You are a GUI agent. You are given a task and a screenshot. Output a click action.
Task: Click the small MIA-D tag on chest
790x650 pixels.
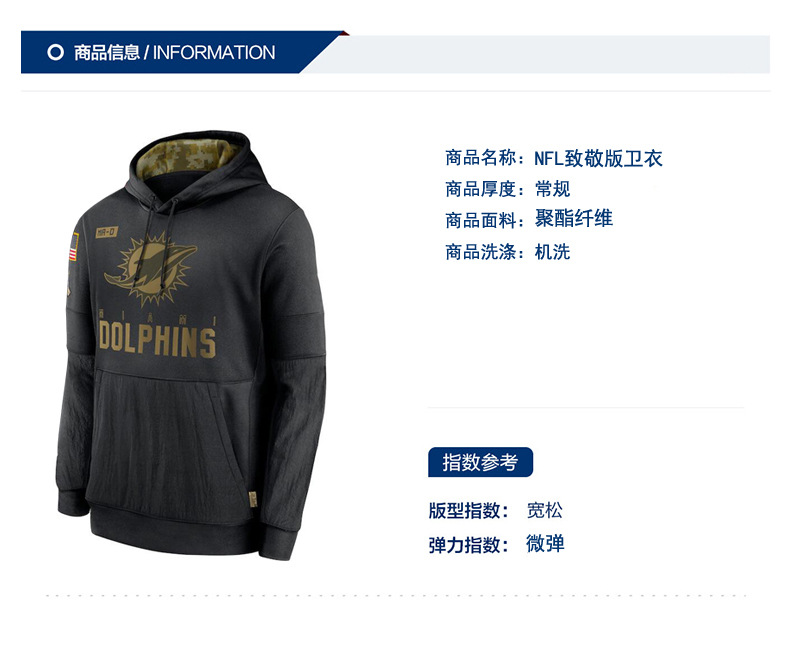click(107, 232)
